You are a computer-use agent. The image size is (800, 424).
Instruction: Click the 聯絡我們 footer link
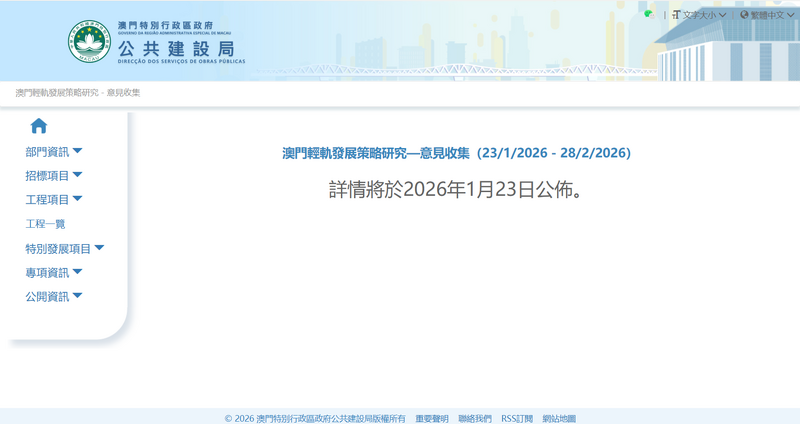pyautogui.click(x=474, y=418)
